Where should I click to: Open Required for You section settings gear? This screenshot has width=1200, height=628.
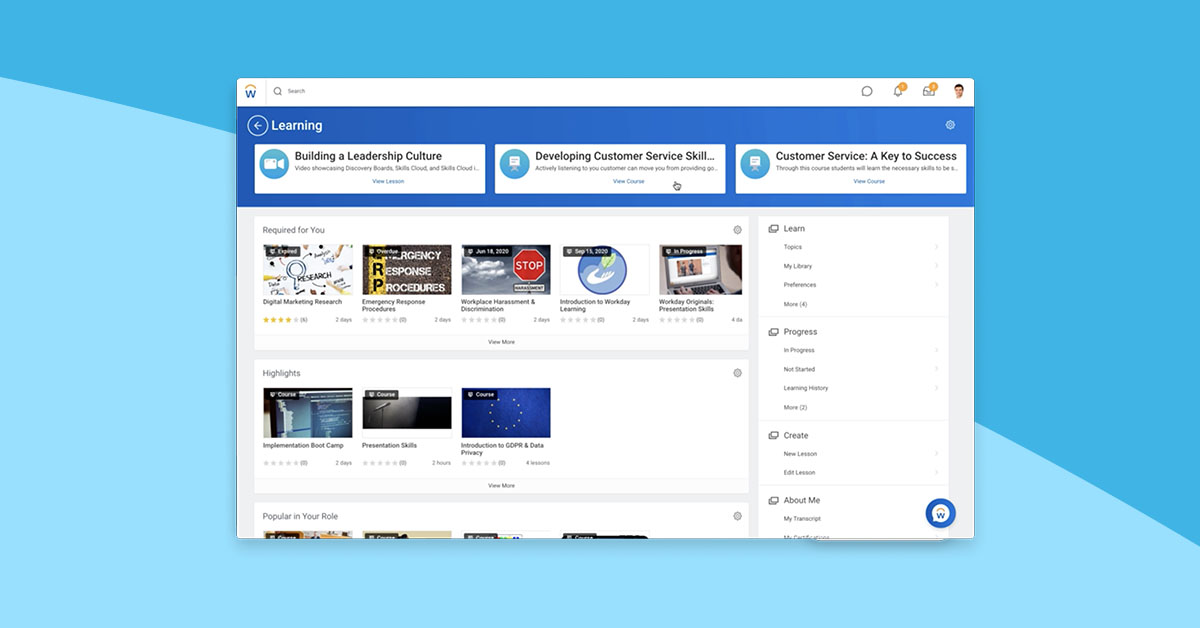pyautogui.click(x=737, y=230)
